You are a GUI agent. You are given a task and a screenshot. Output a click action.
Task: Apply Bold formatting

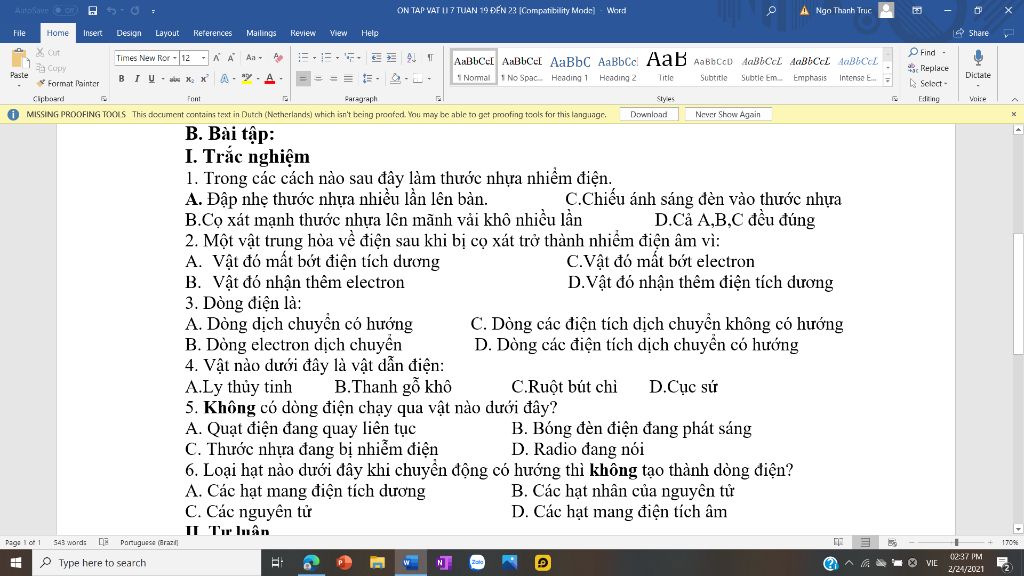(x=121, y=79)
